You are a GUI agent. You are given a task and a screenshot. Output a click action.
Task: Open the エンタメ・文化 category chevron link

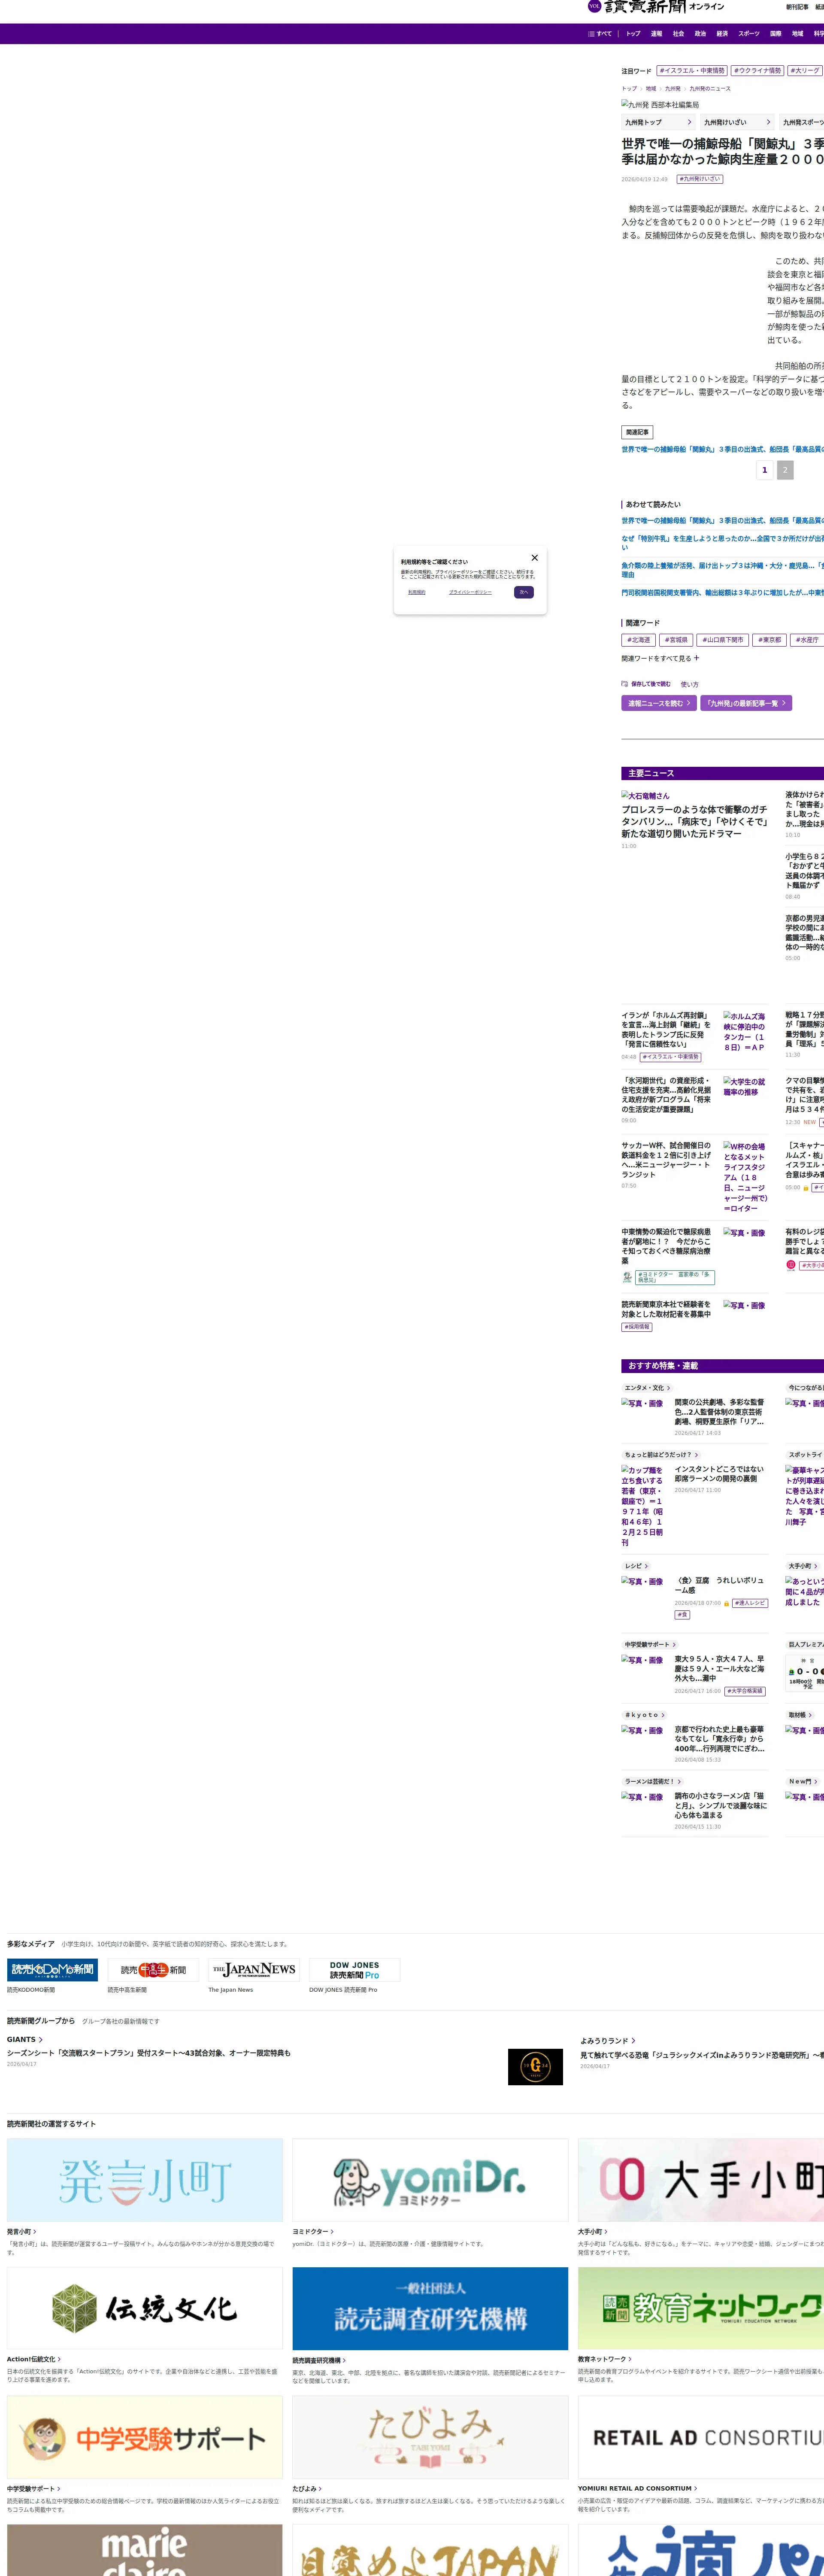[x=647, y=1388]
